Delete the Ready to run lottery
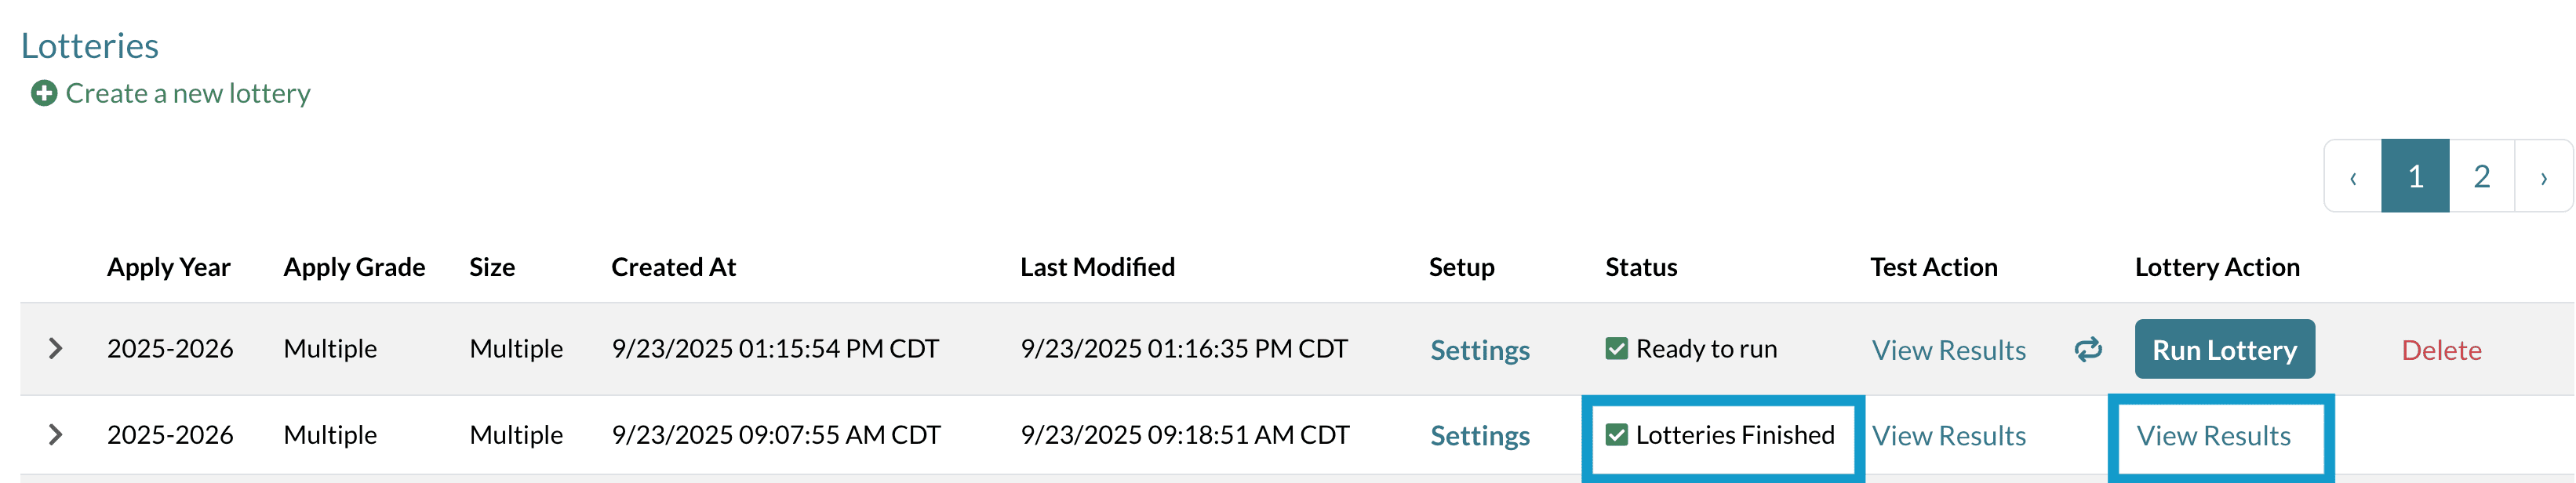Viewport: 2576px width, 483px height. pos(2441,351)
